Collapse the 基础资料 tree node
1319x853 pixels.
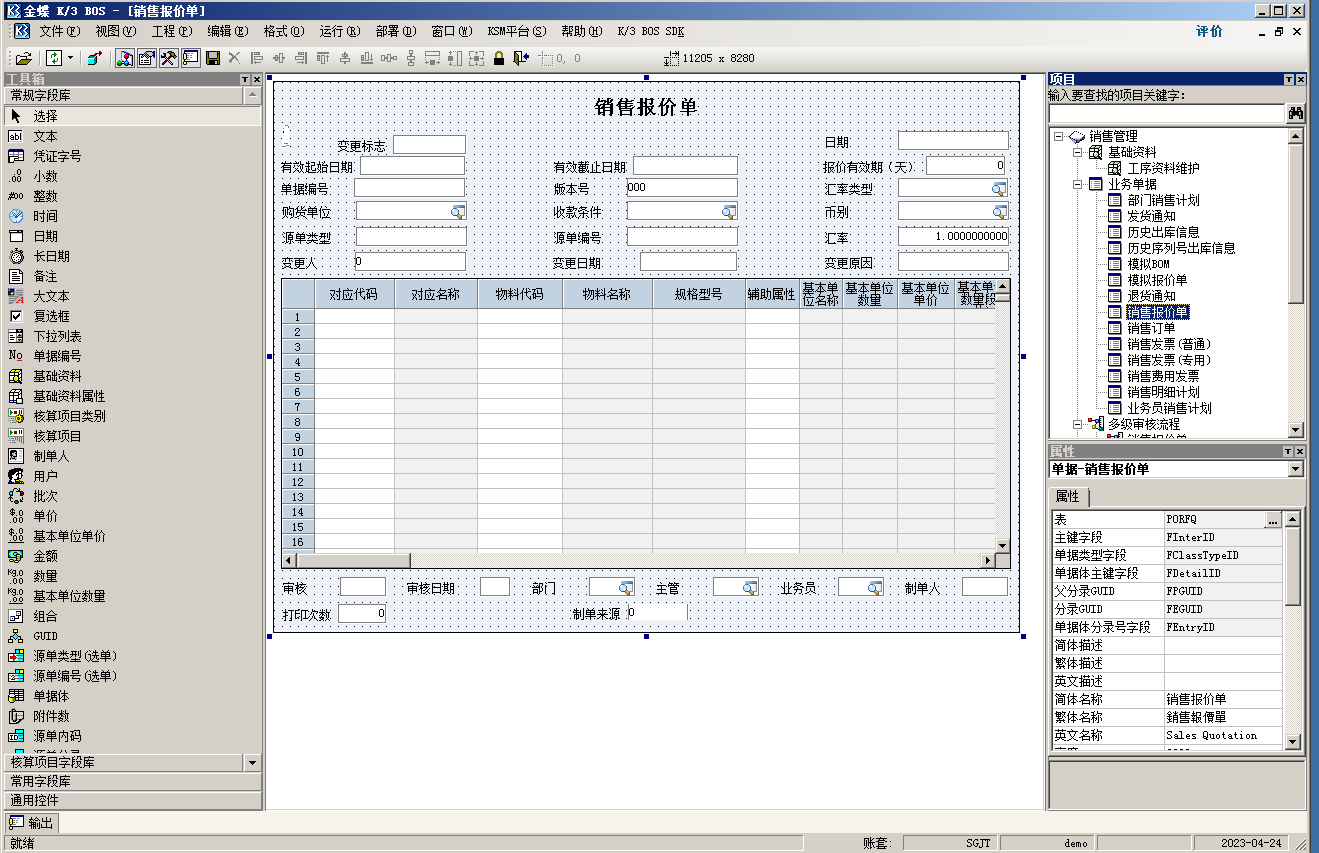point(1078,152)
